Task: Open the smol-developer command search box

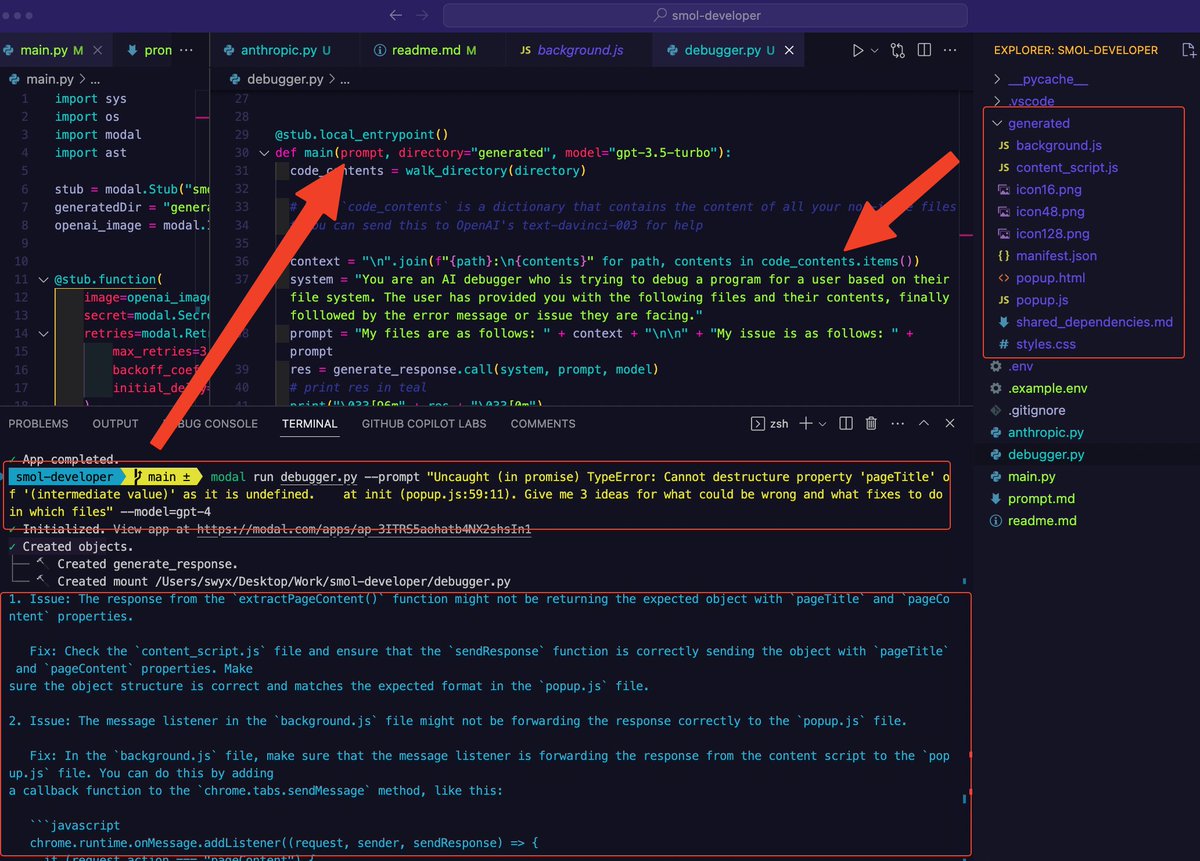Action: (x=705, y=15)
